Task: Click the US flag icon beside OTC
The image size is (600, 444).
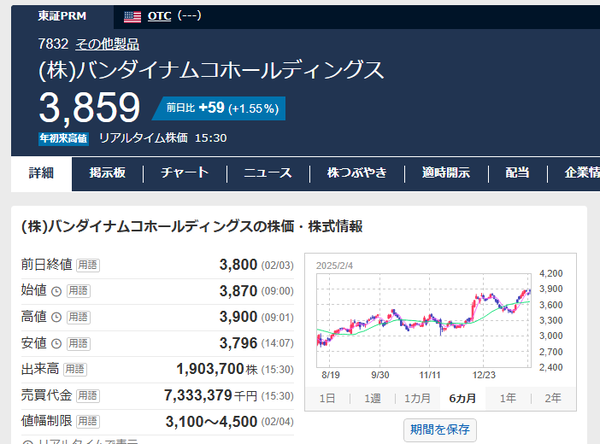Action: pos(132,17)
